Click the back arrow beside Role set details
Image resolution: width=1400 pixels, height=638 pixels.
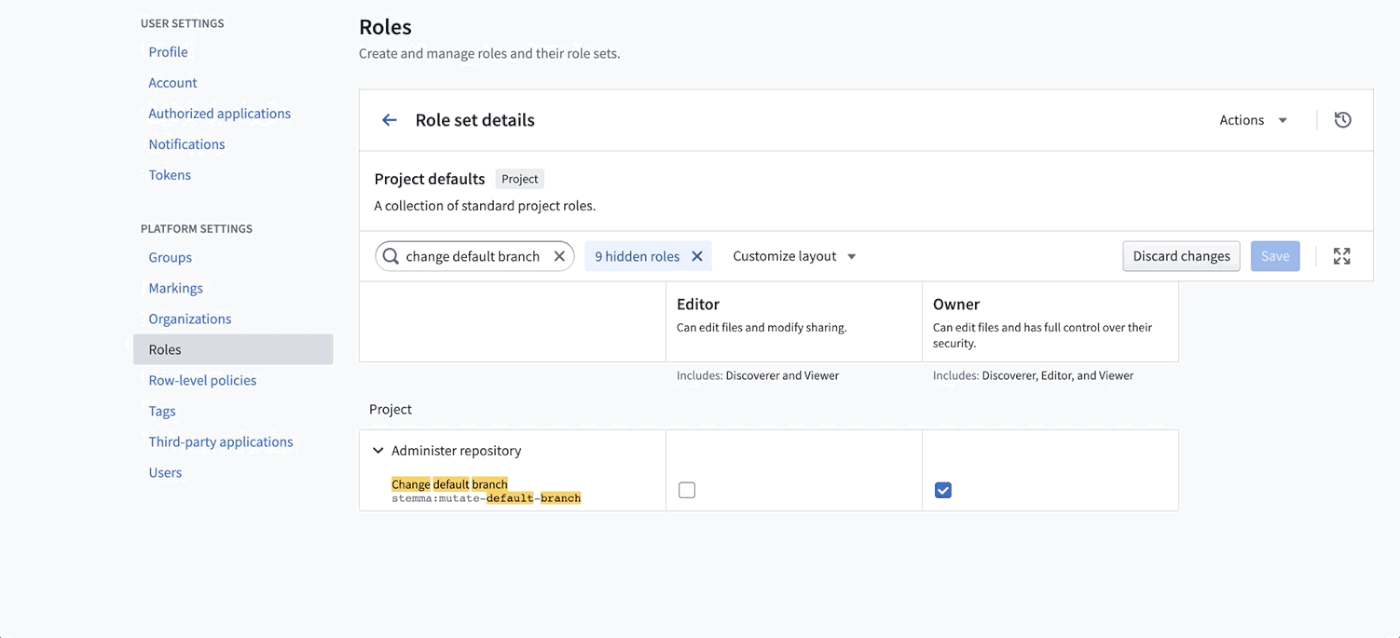pyautogui.click(x=389, y=120)
